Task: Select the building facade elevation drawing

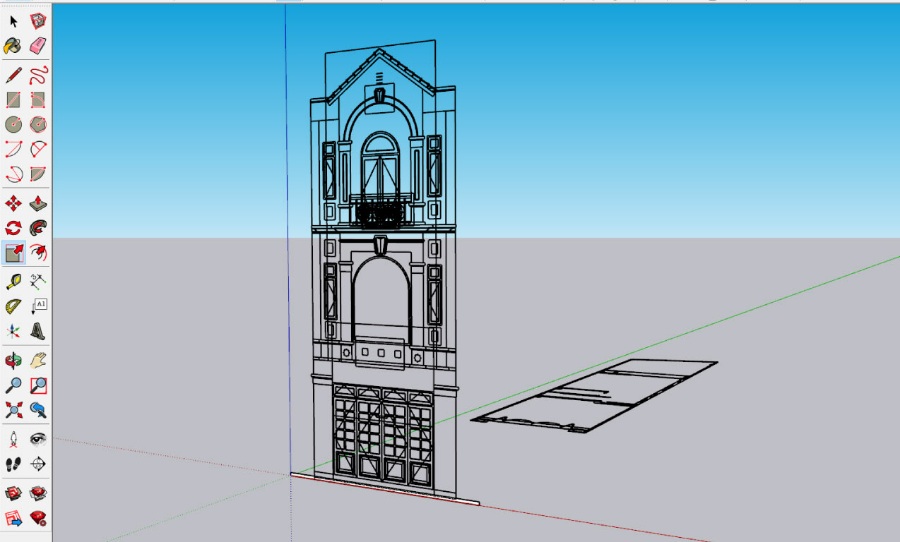Action: (x=383, y=270)
